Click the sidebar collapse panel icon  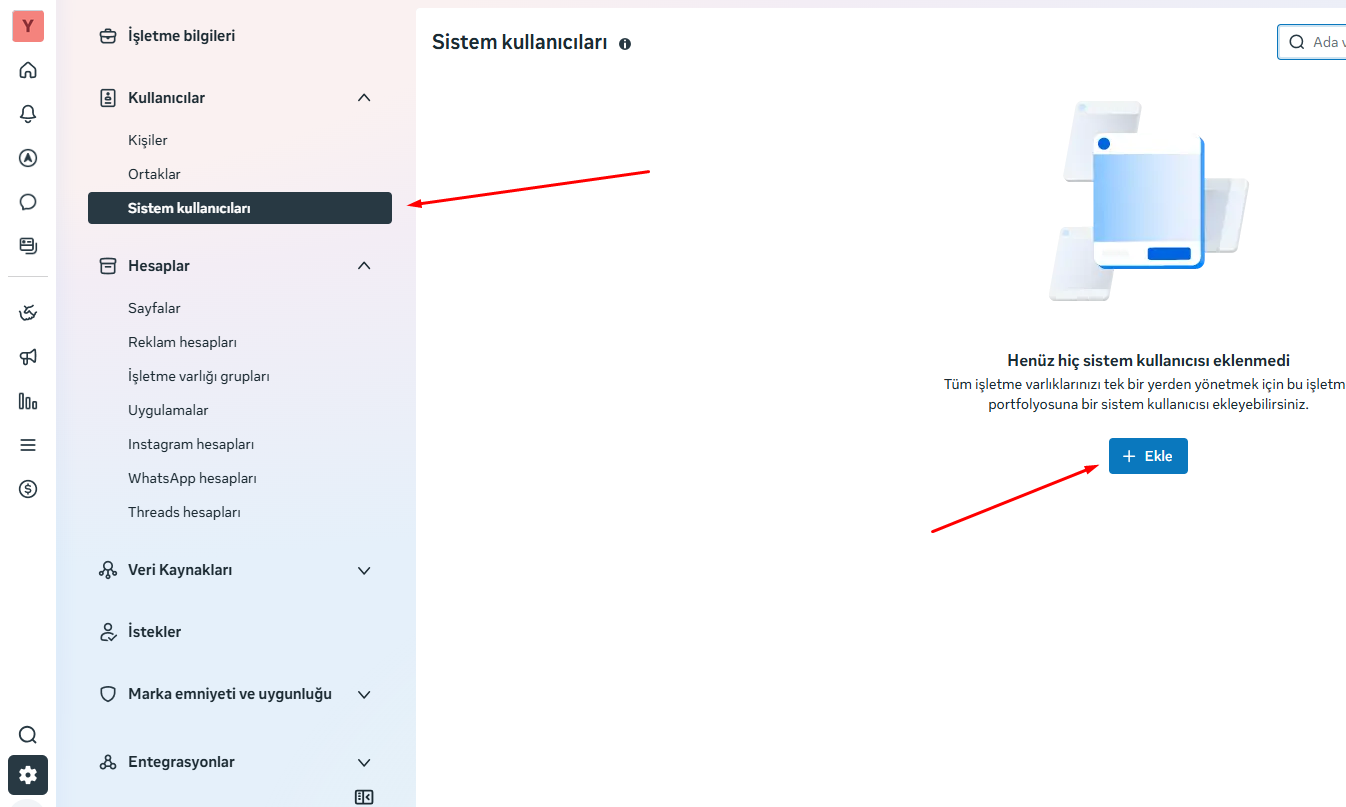364,797
